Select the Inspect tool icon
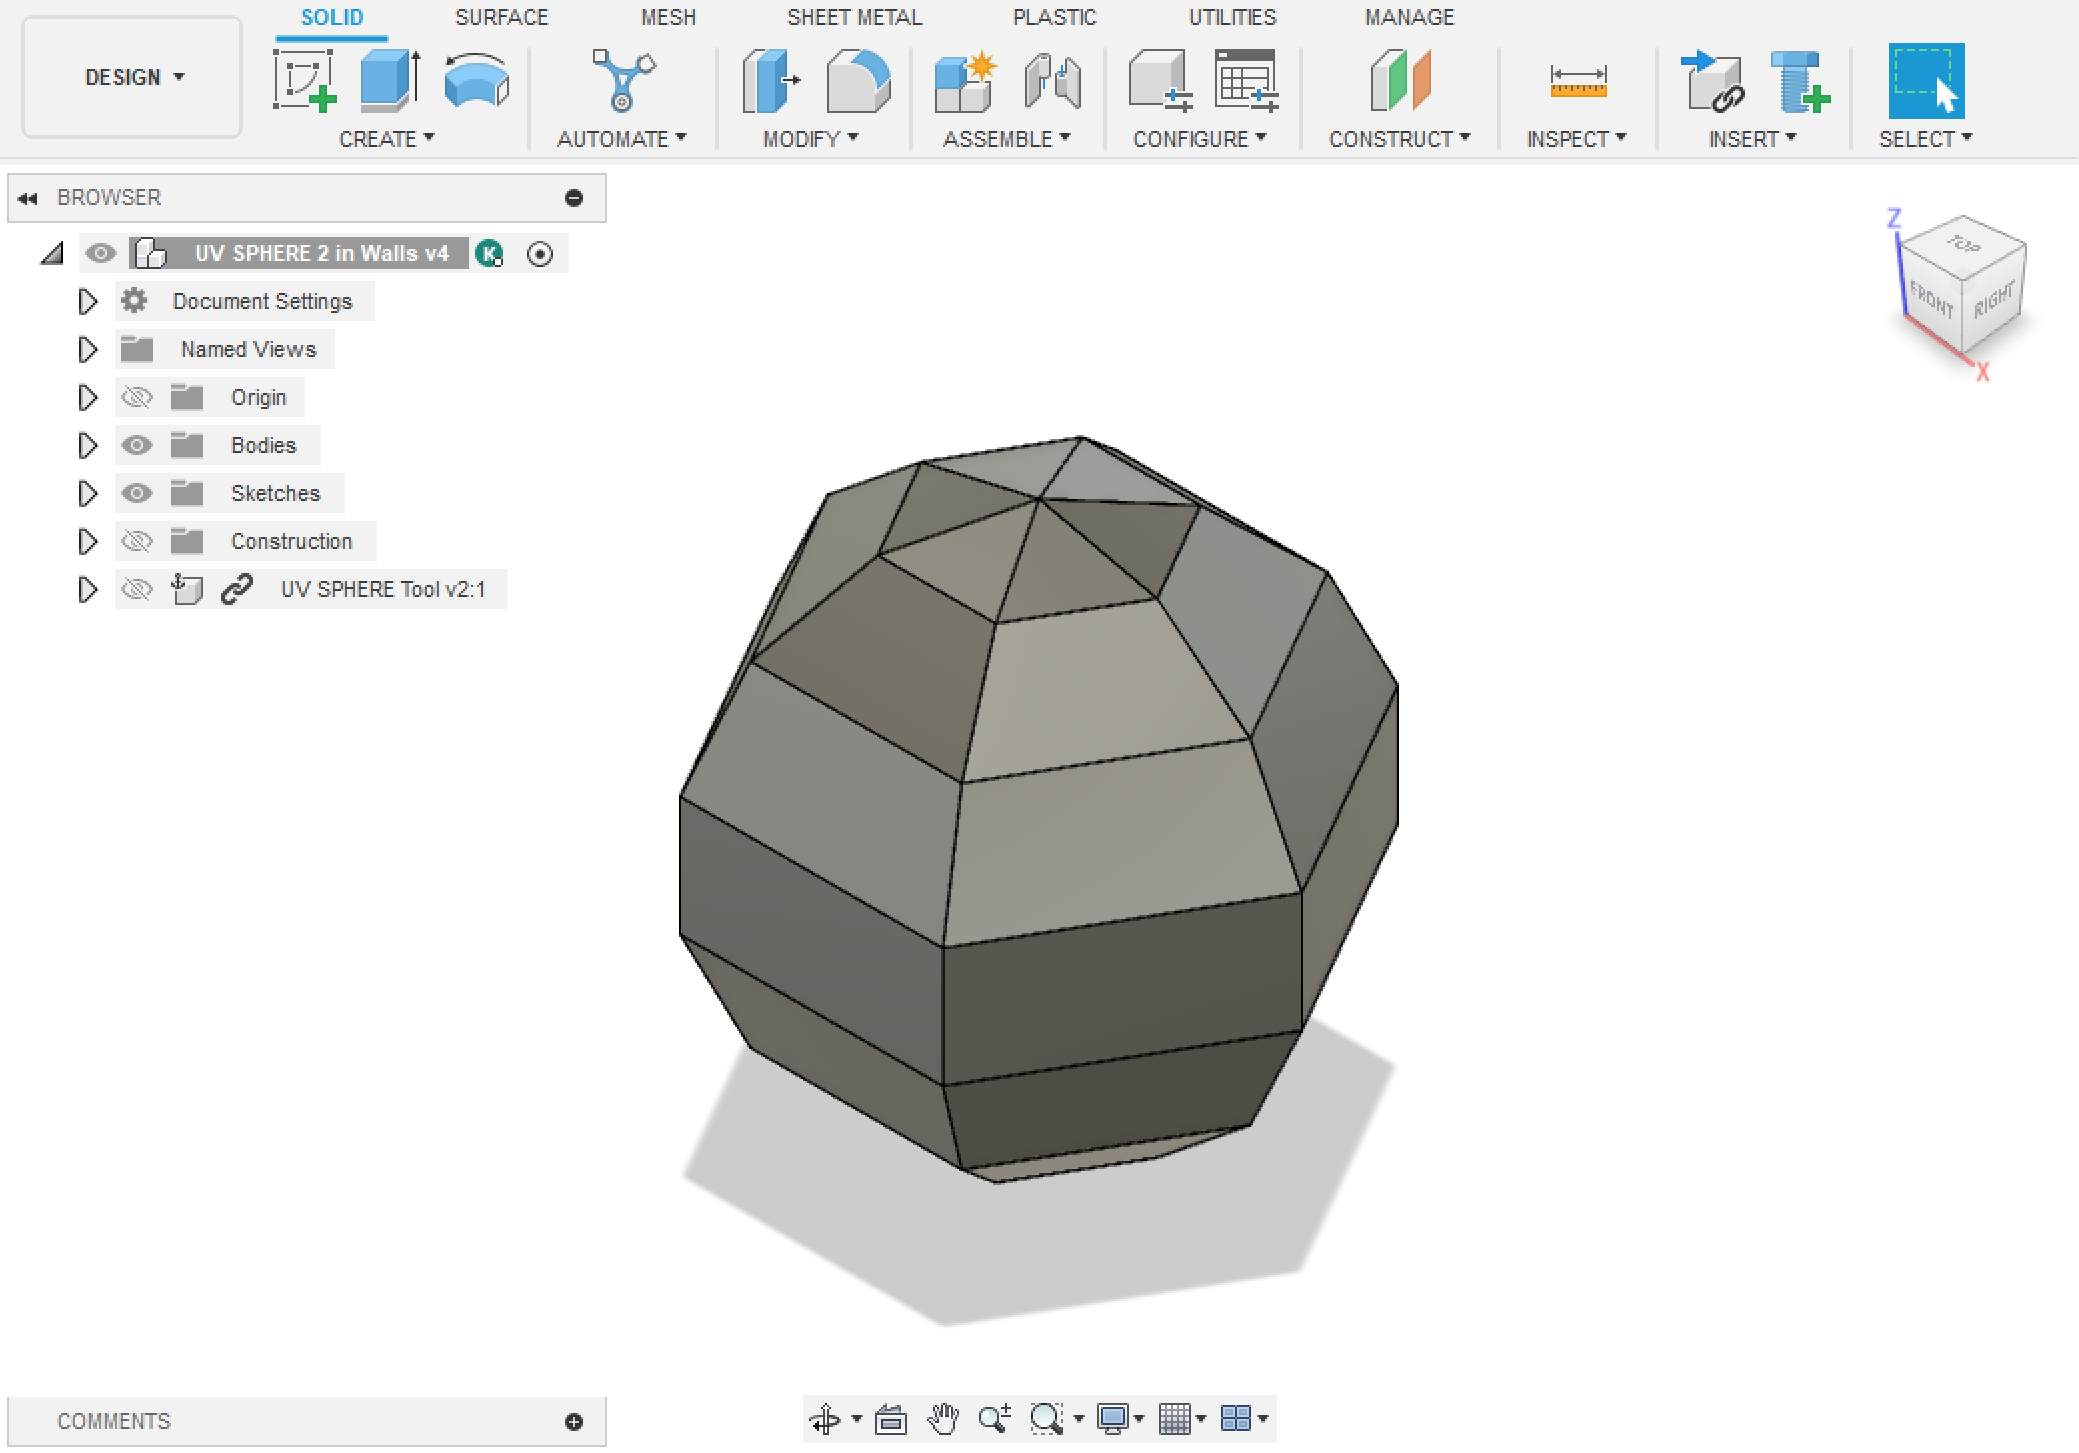The width and height of the screenshot is (2079, 1453). pos(1577,79)
